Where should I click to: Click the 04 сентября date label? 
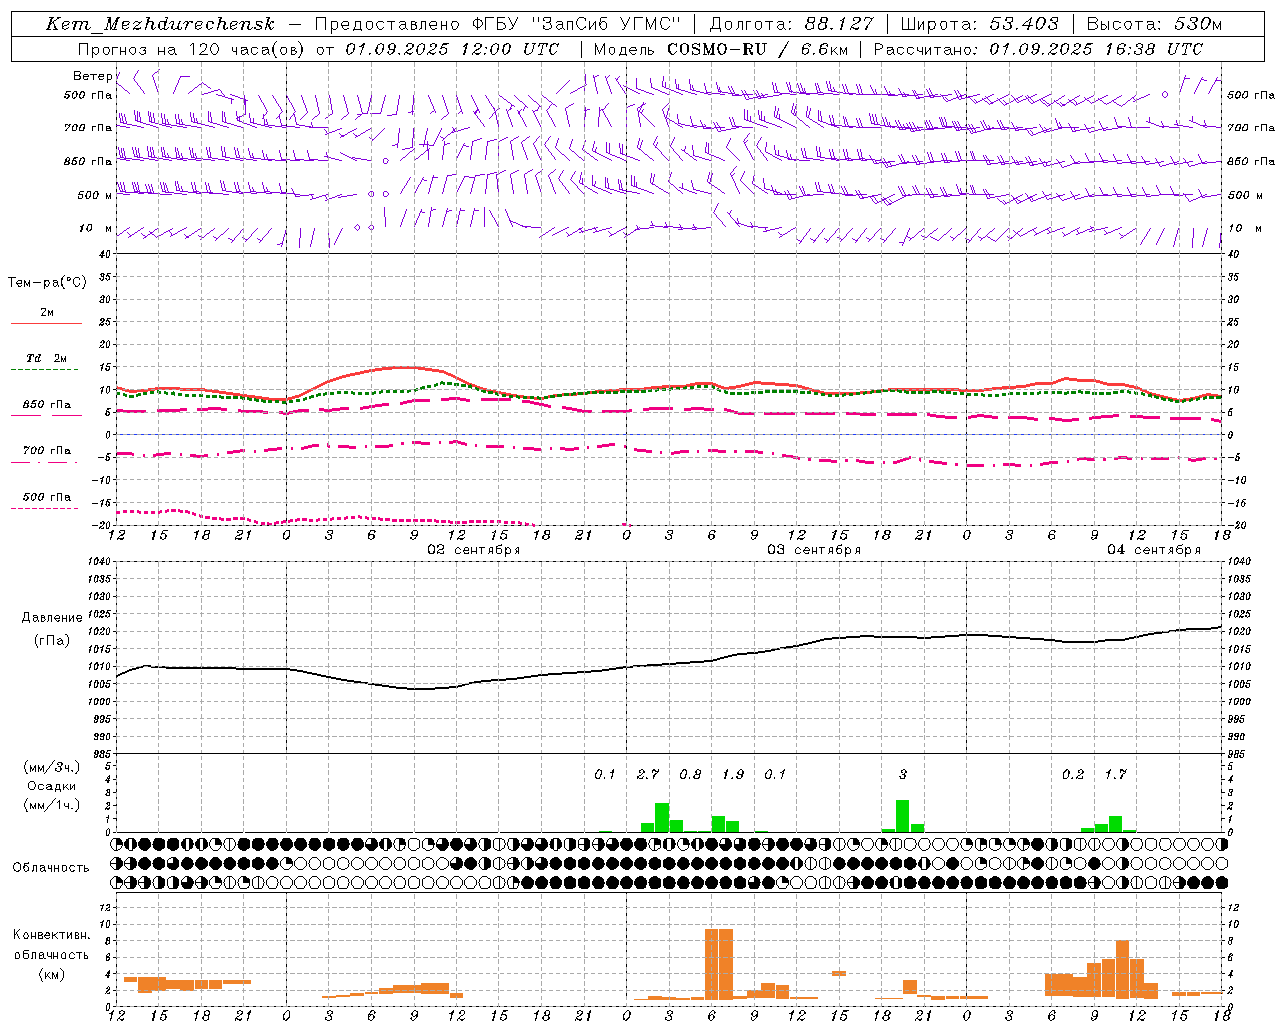pyautogui.click(x=1154, y=550)
